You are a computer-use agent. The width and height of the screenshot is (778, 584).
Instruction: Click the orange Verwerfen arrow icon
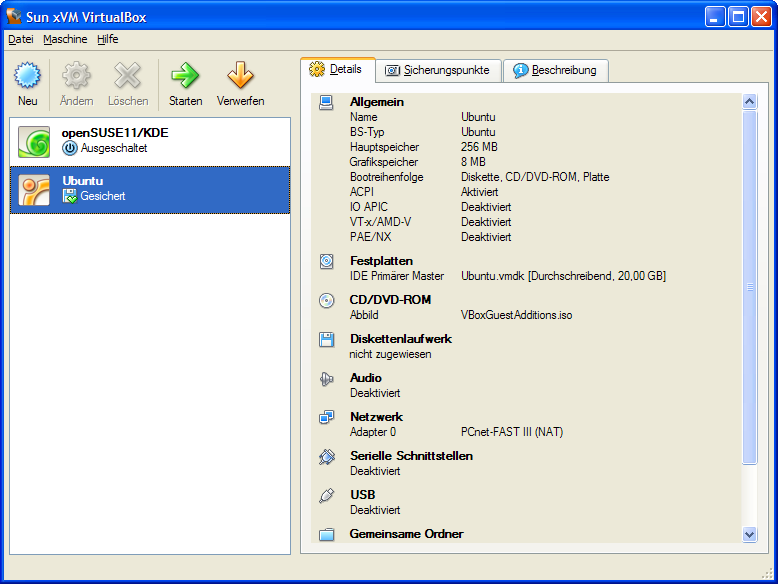tap(240, 76)
